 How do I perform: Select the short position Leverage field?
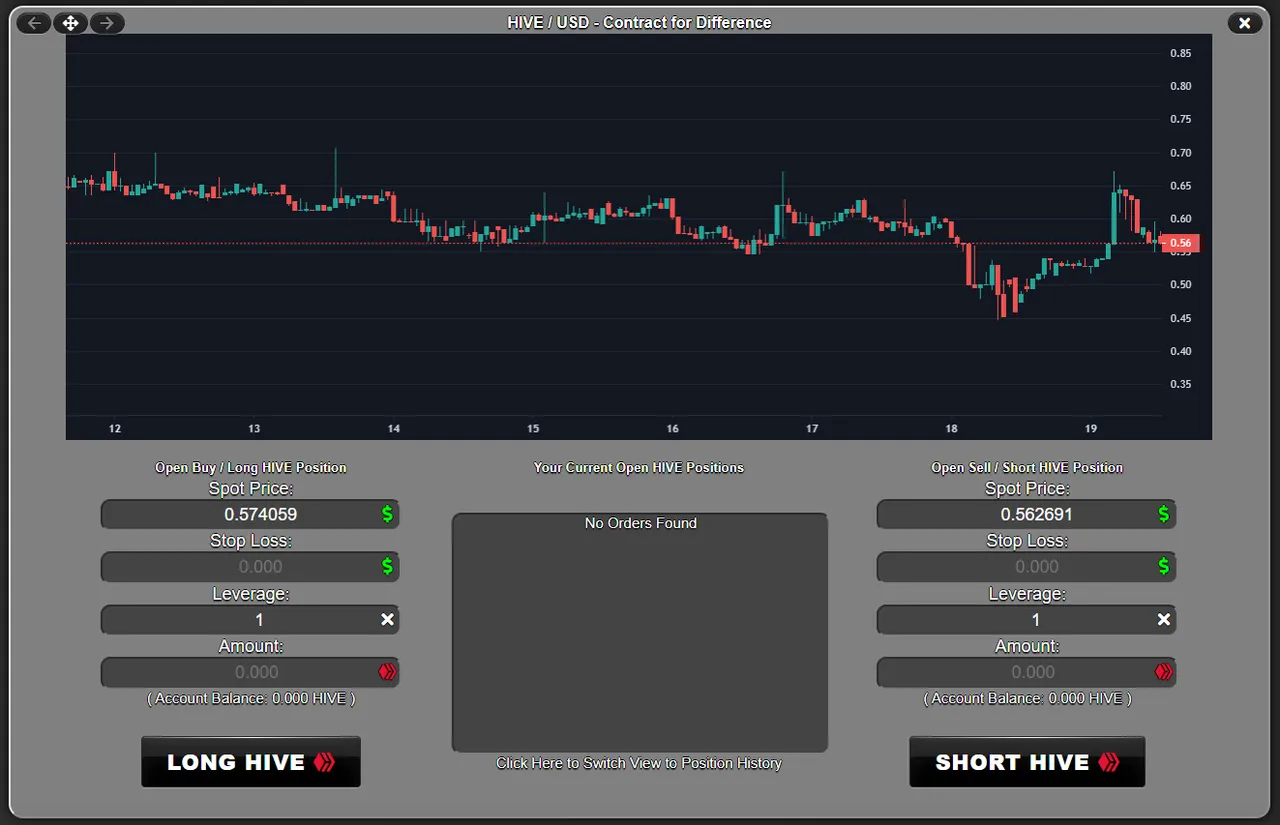(x=1026, y=620)
